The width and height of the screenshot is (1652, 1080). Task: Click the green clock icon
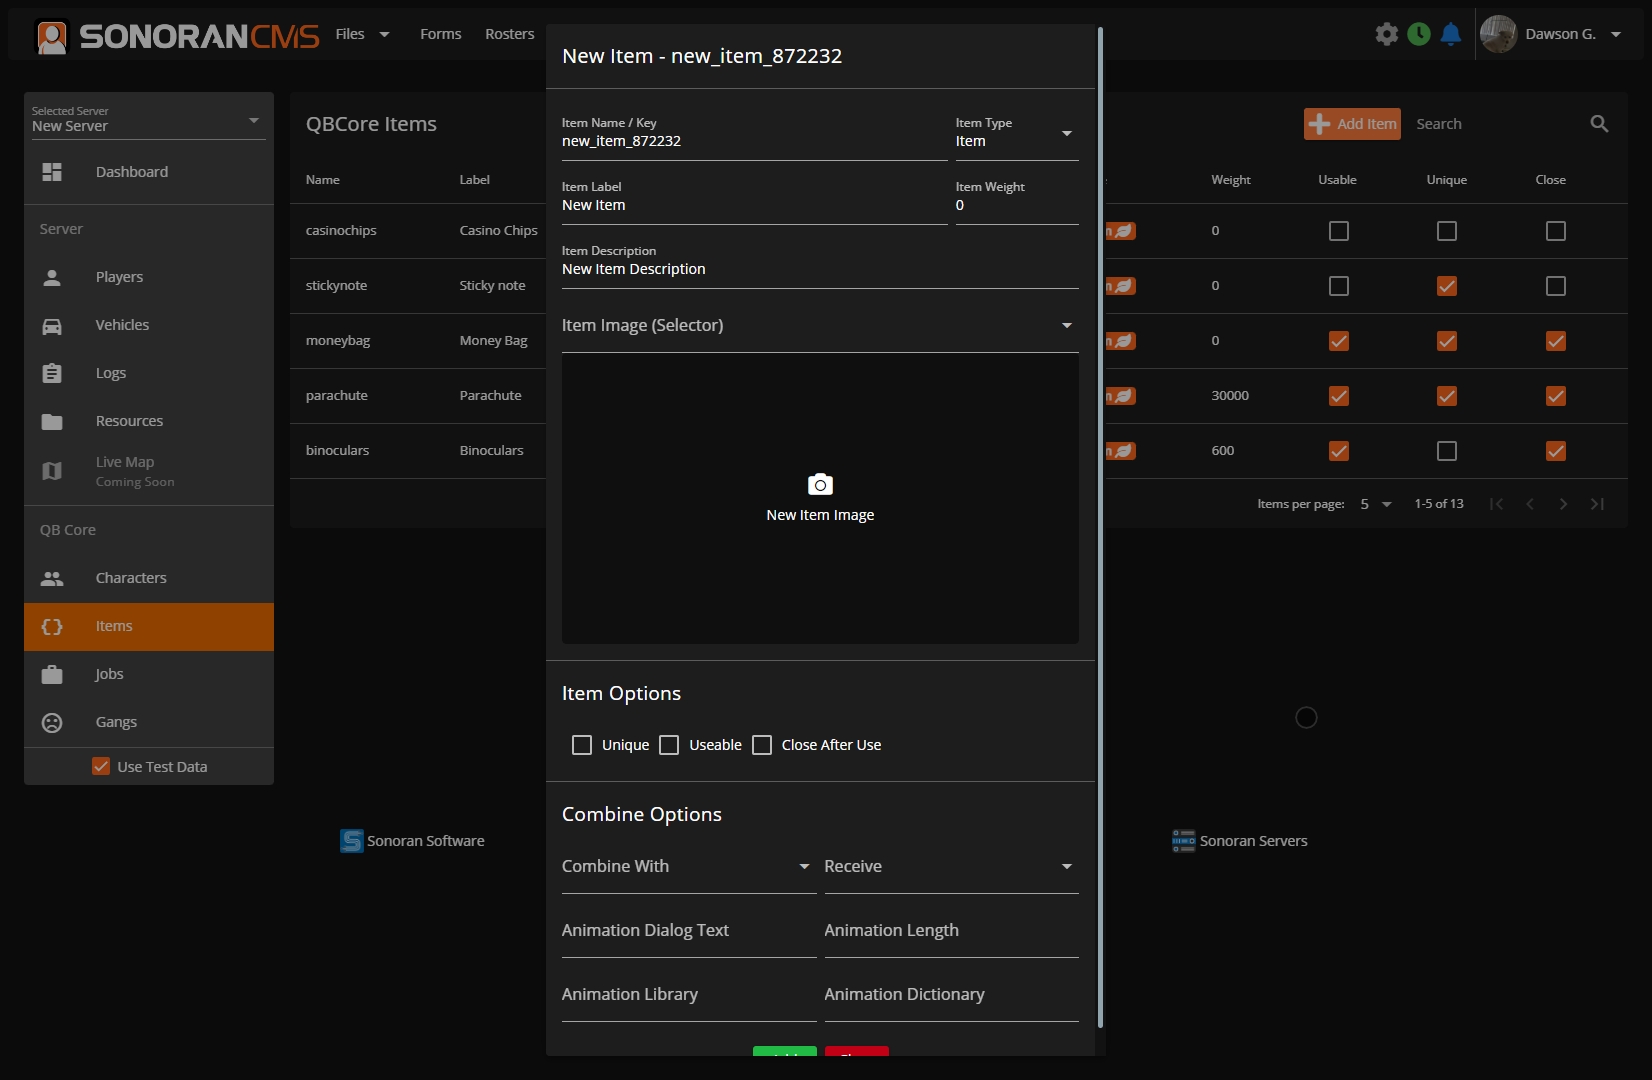click(1418, 34)
